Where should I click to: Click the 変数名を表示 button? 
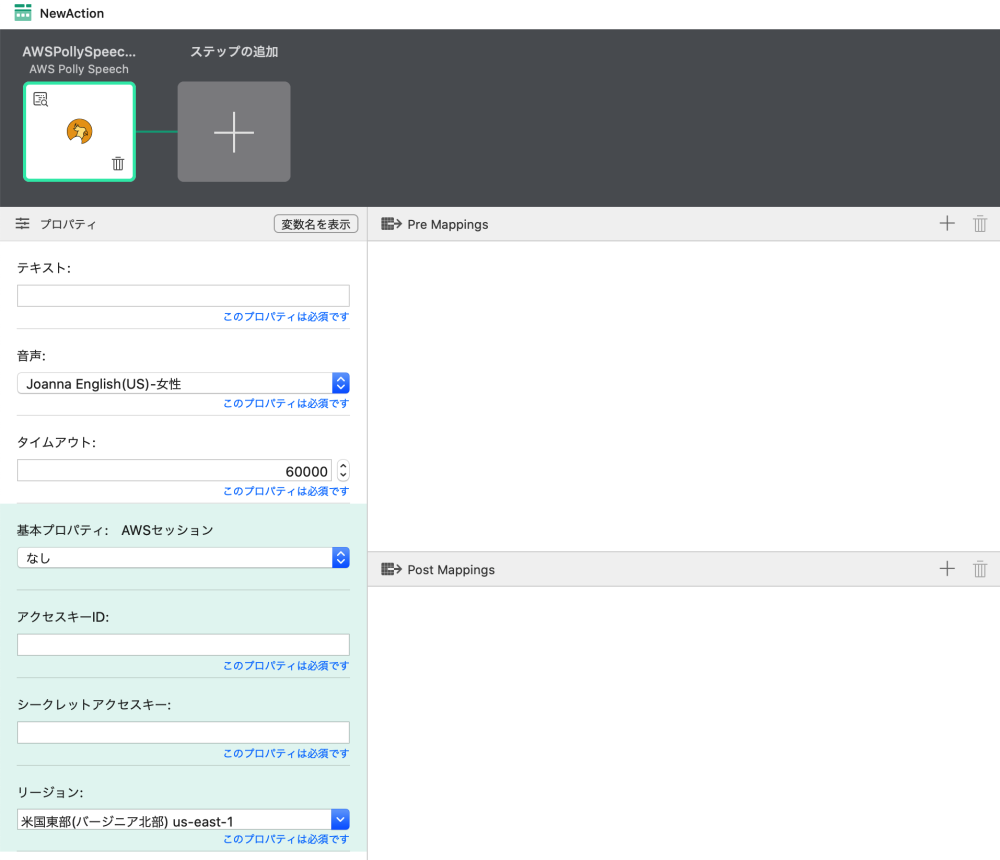pyautogui.click(x=316, y=223)
